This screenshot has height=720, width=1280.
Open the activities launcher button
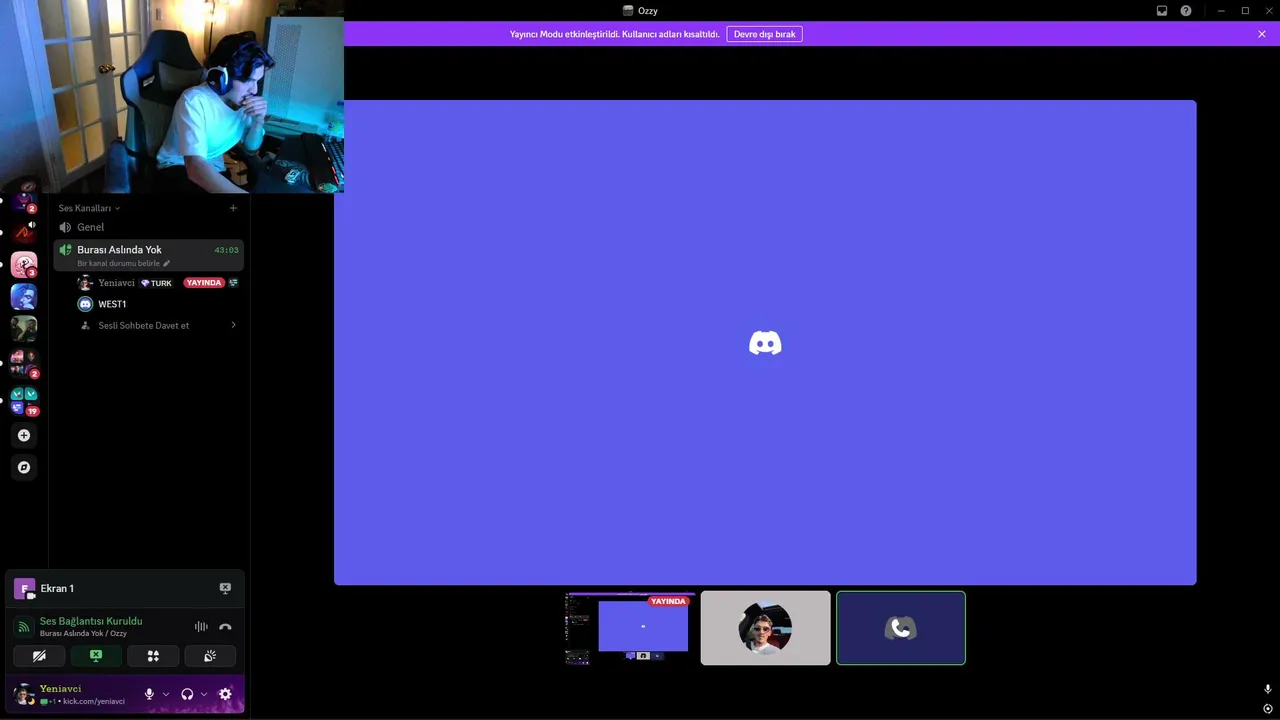(153, 656)
